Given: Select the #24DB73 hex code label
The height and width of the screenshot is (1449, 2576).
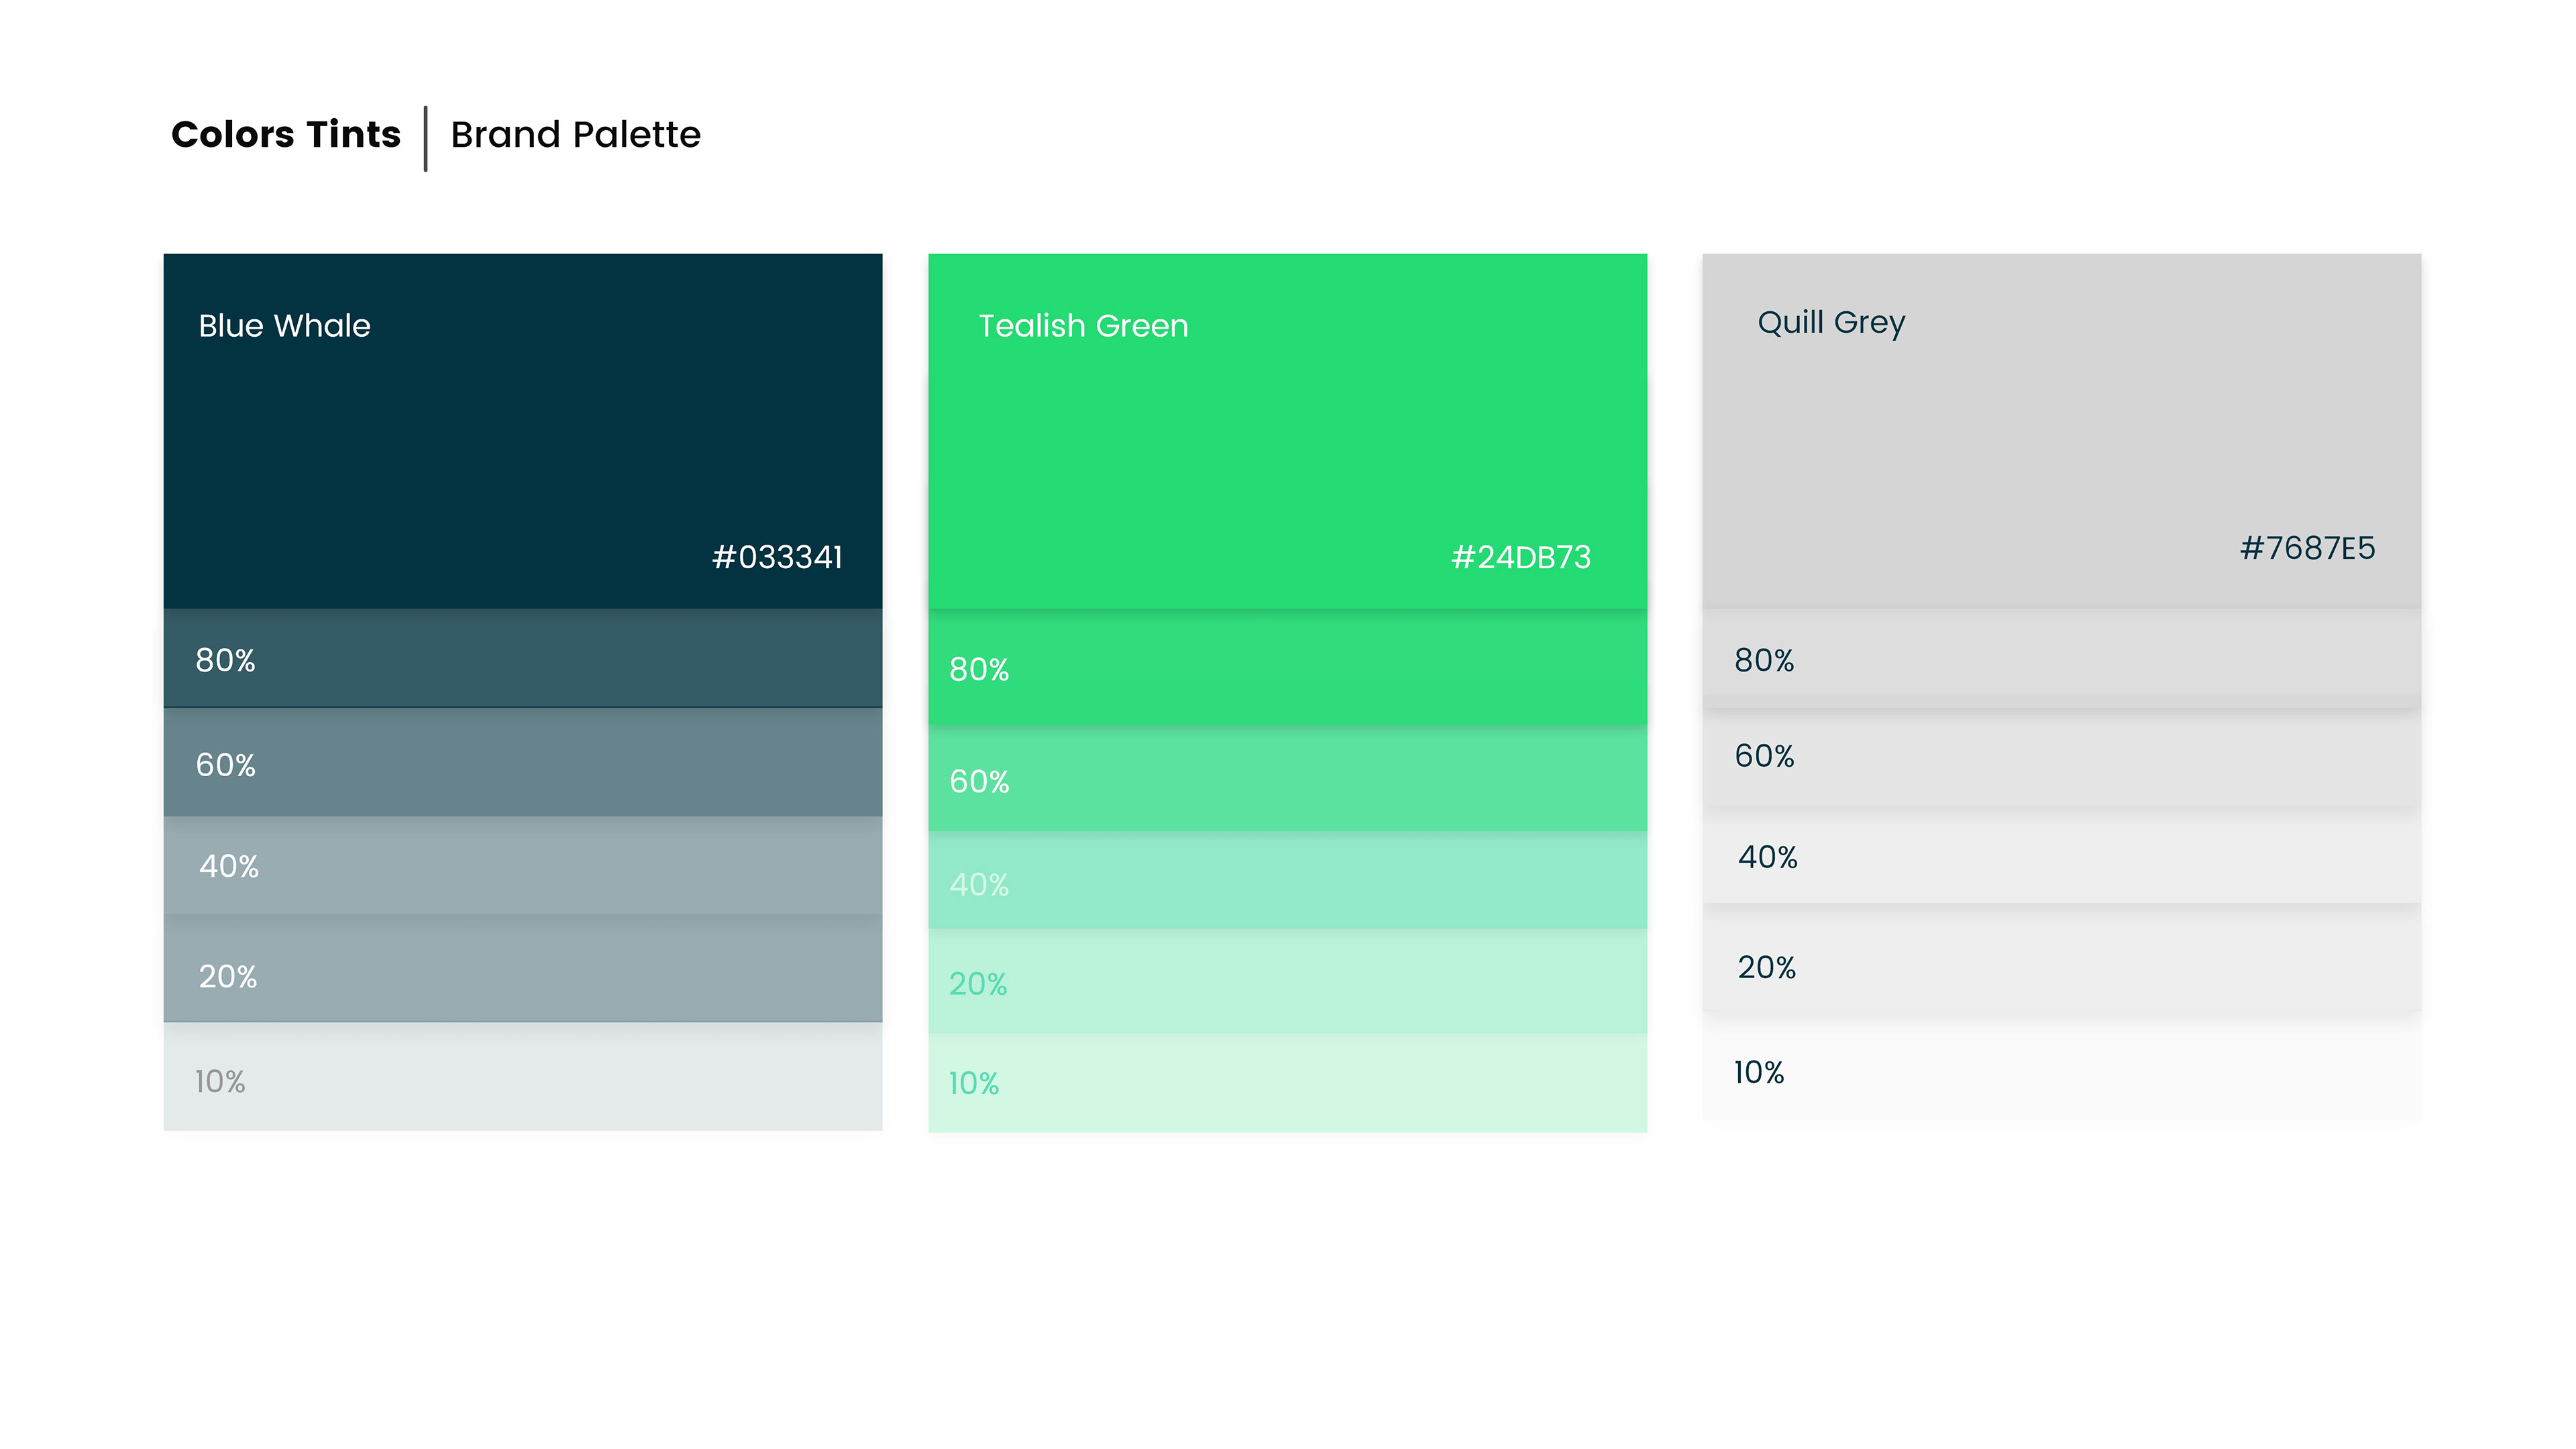Looking at the screenshot, I should (1520, 557).
